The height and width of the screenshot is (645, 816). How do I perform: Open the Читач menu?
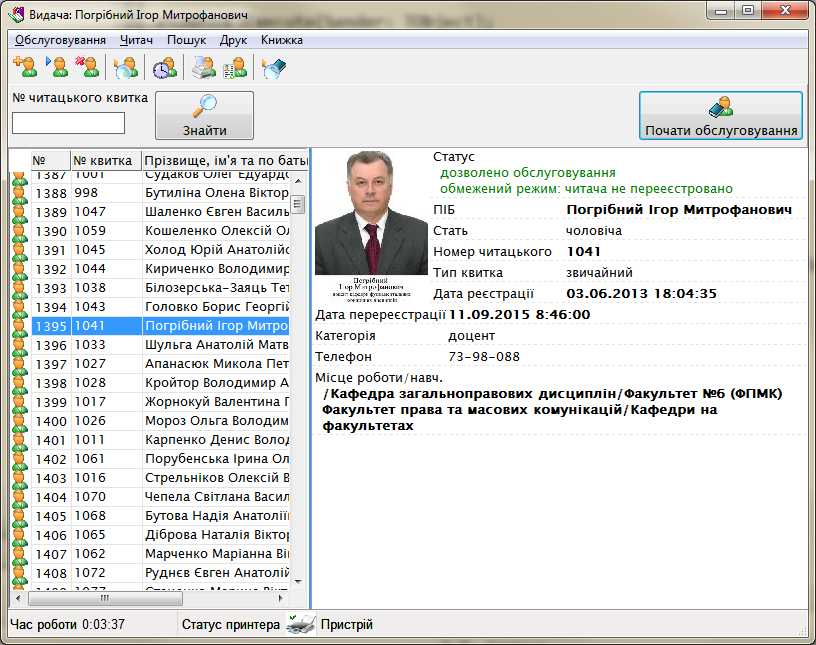[x=136, y=40]
